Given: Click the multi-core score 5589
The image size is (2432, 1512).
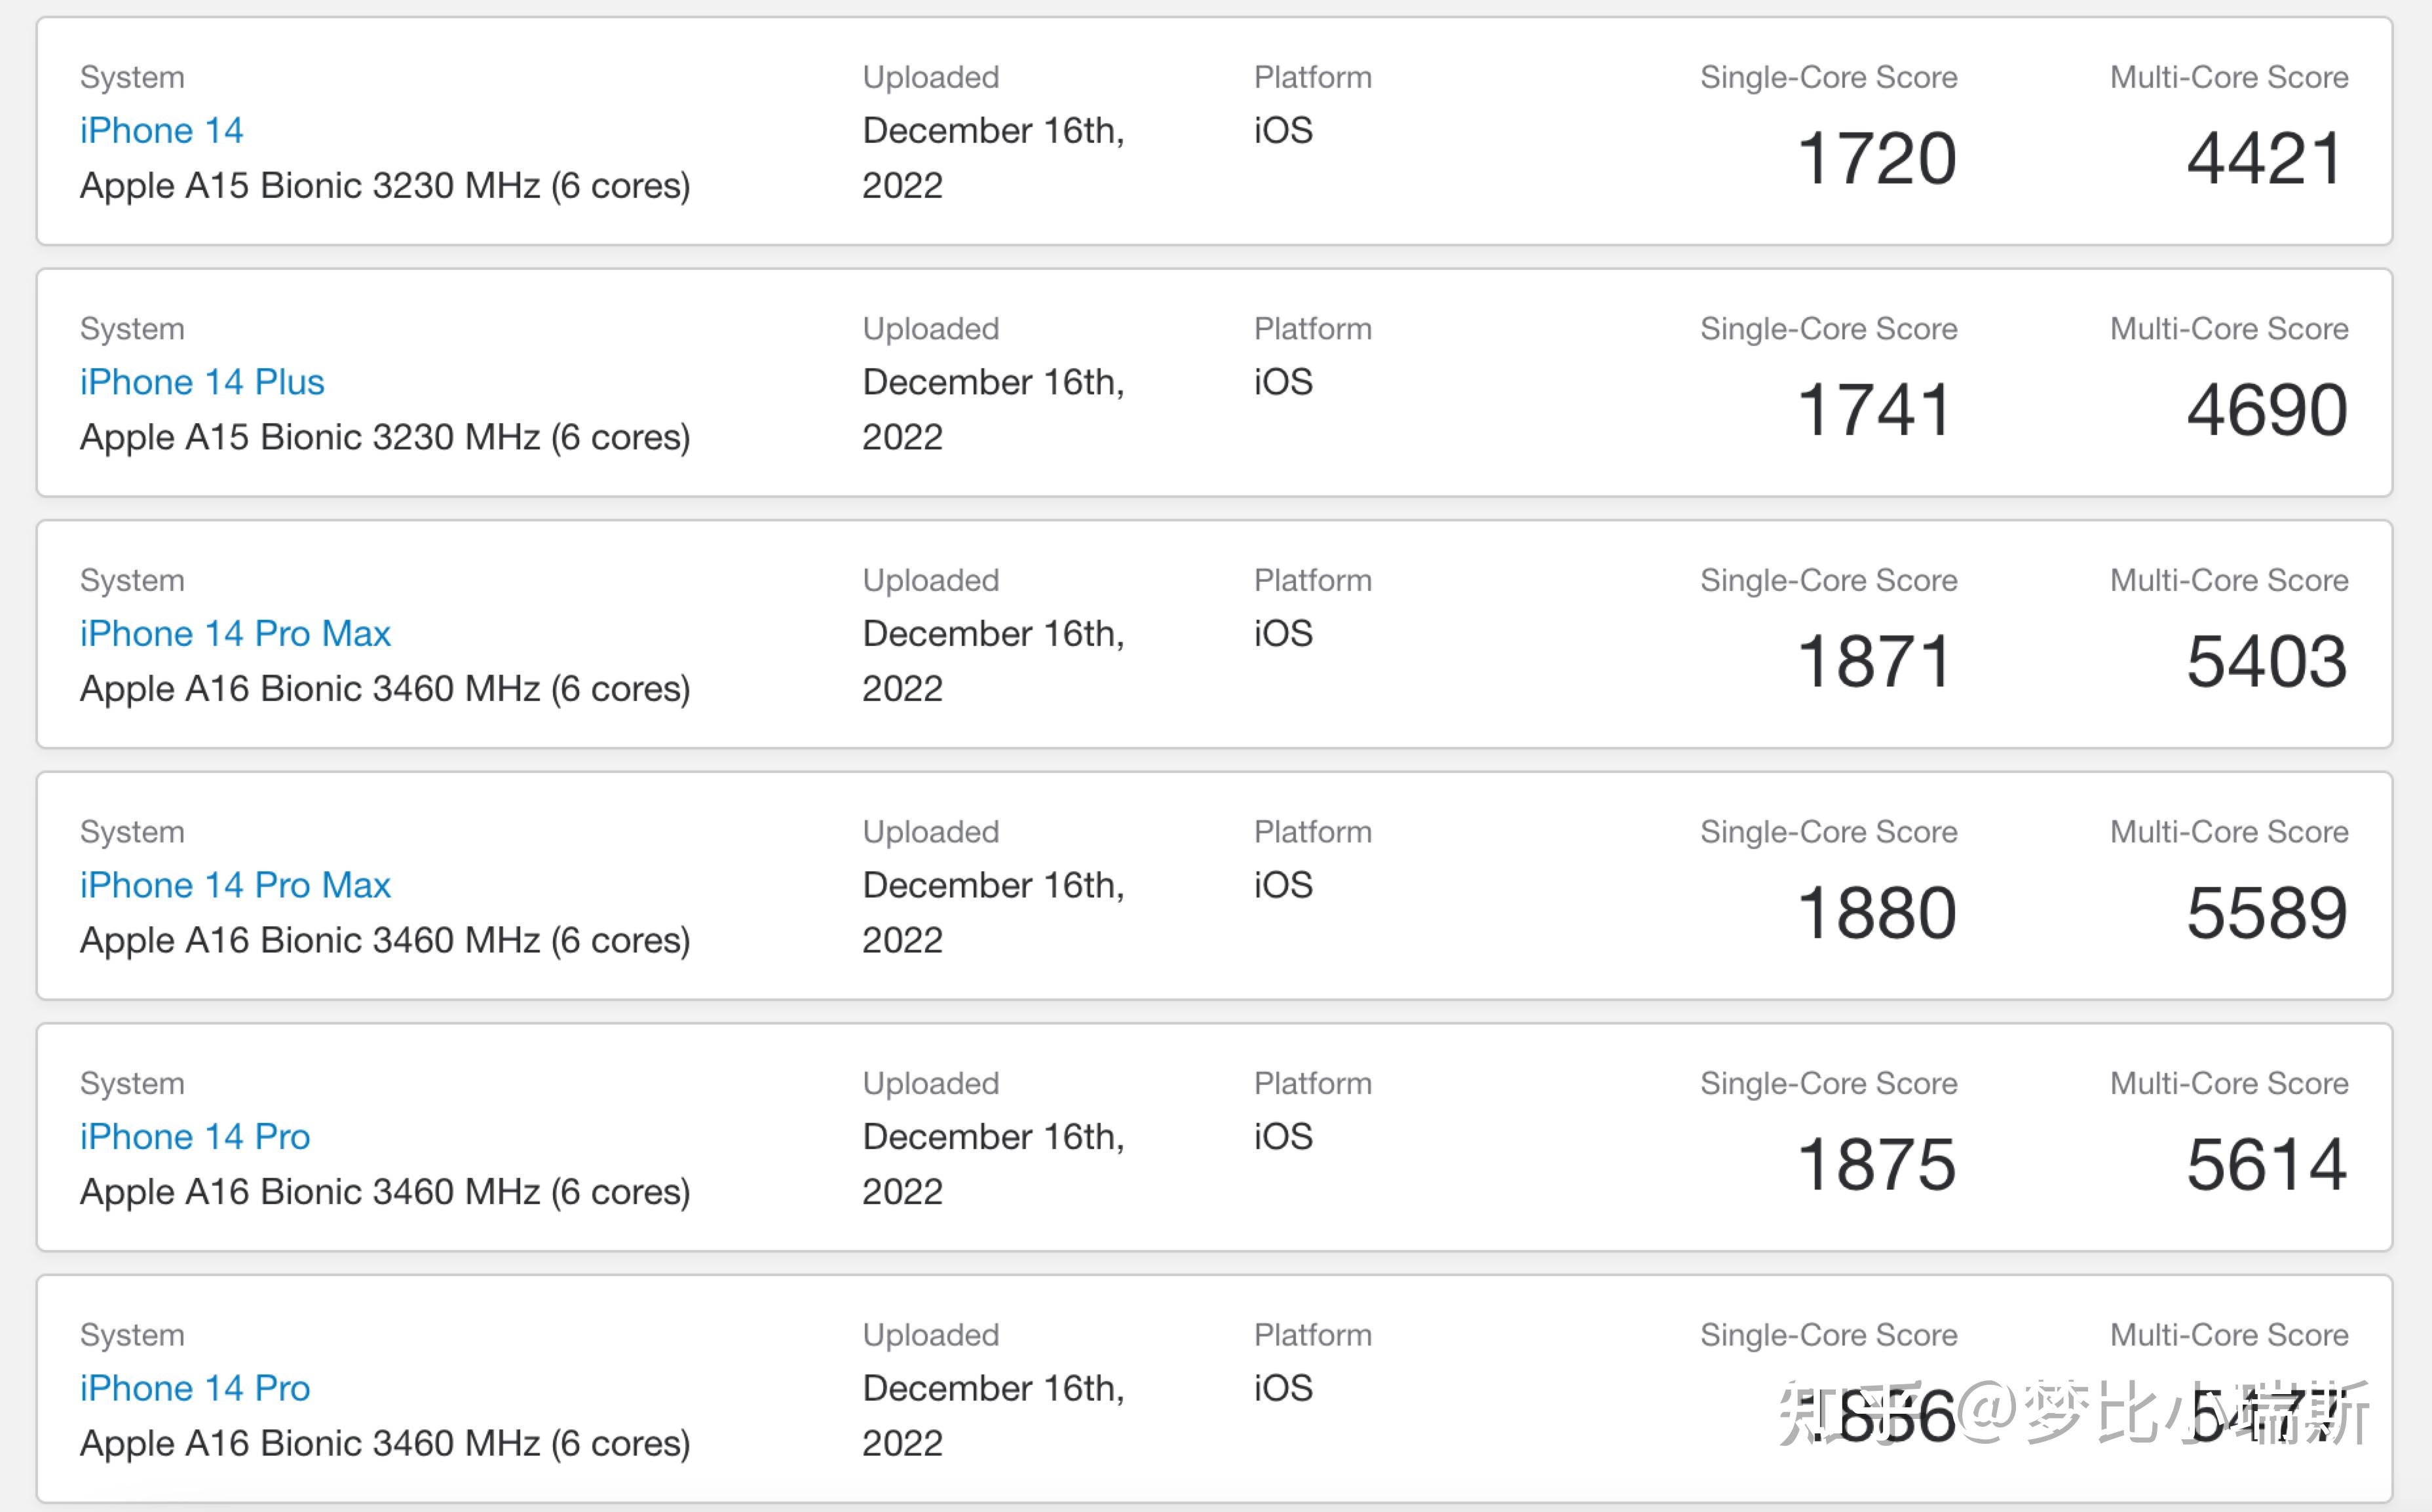Looking at the screenshot, I should pyautogui.click(x=2266, y=914).
